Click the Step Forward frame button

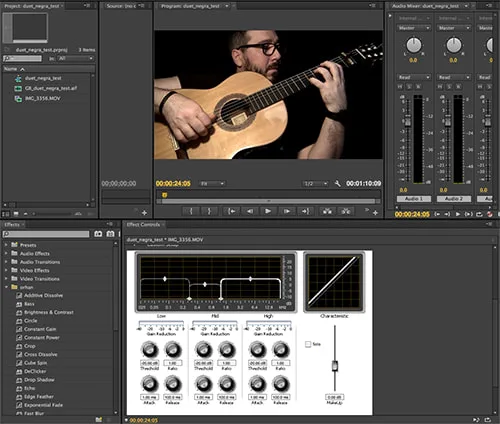click(286, 211)
